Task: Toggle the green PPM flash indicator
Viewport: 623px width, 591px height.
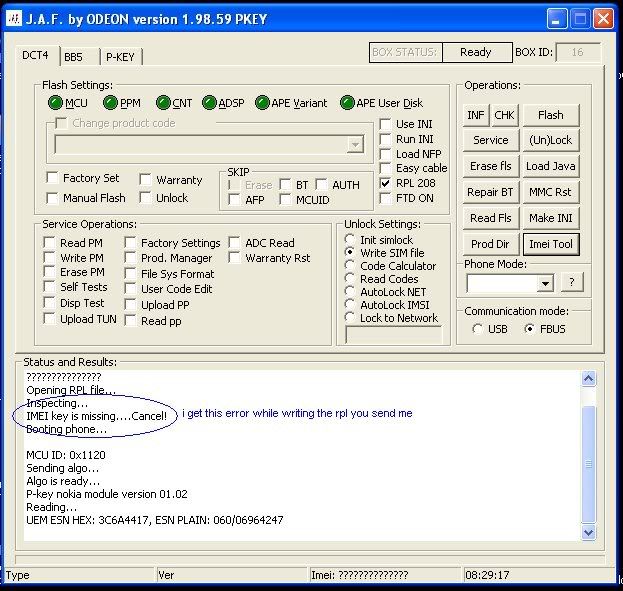Action: [x=110, y=103]
